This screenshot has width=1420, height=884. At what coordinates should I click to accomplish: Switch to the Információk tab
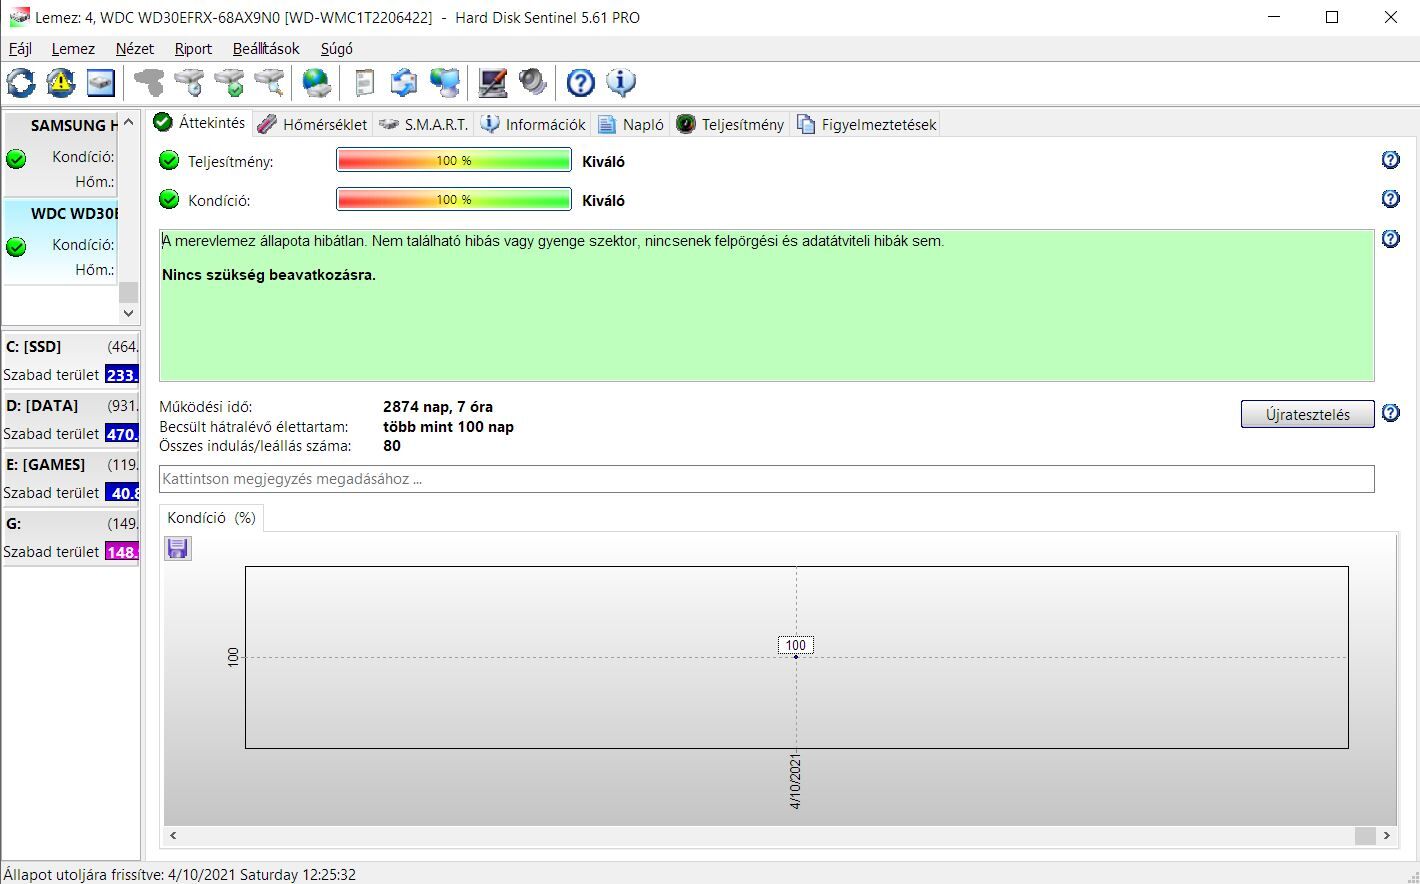533,124
